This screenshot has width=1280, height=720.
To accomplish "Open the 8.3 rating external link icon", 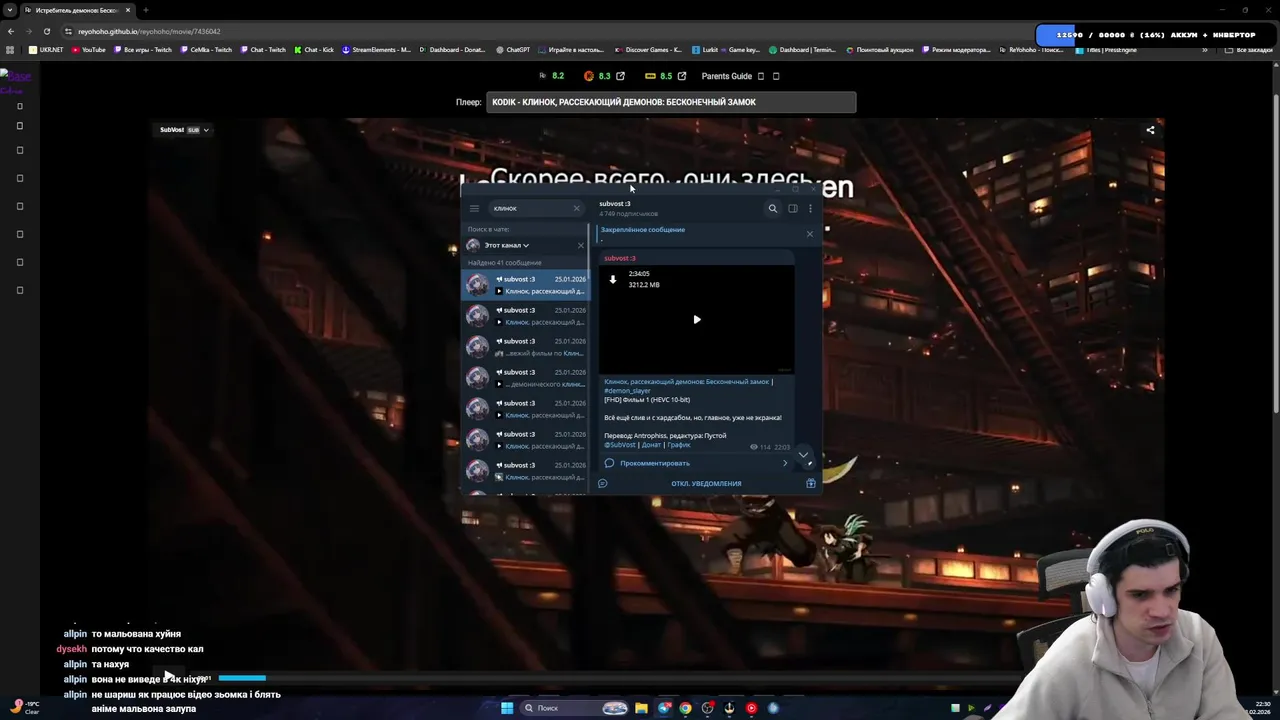I will tap(620, 76).
